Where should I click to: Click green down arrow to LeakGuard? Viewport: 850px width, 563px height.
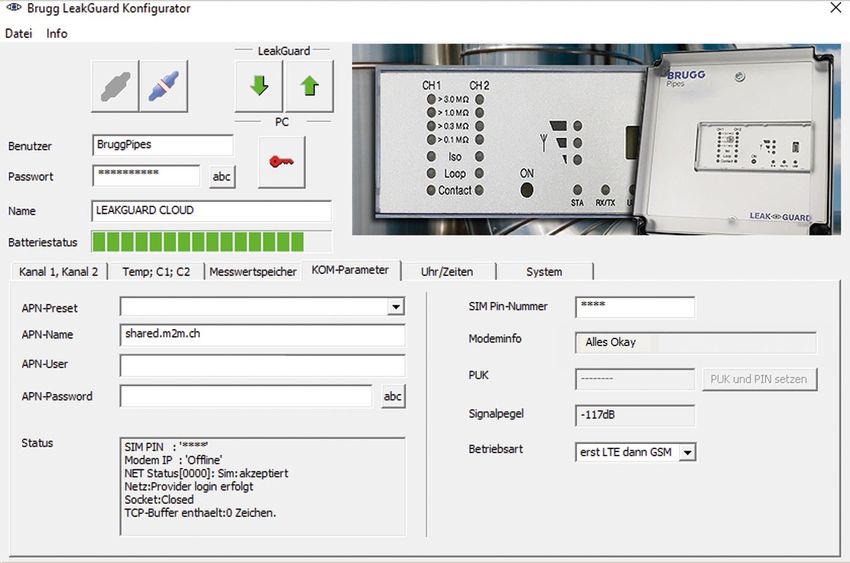259,86
